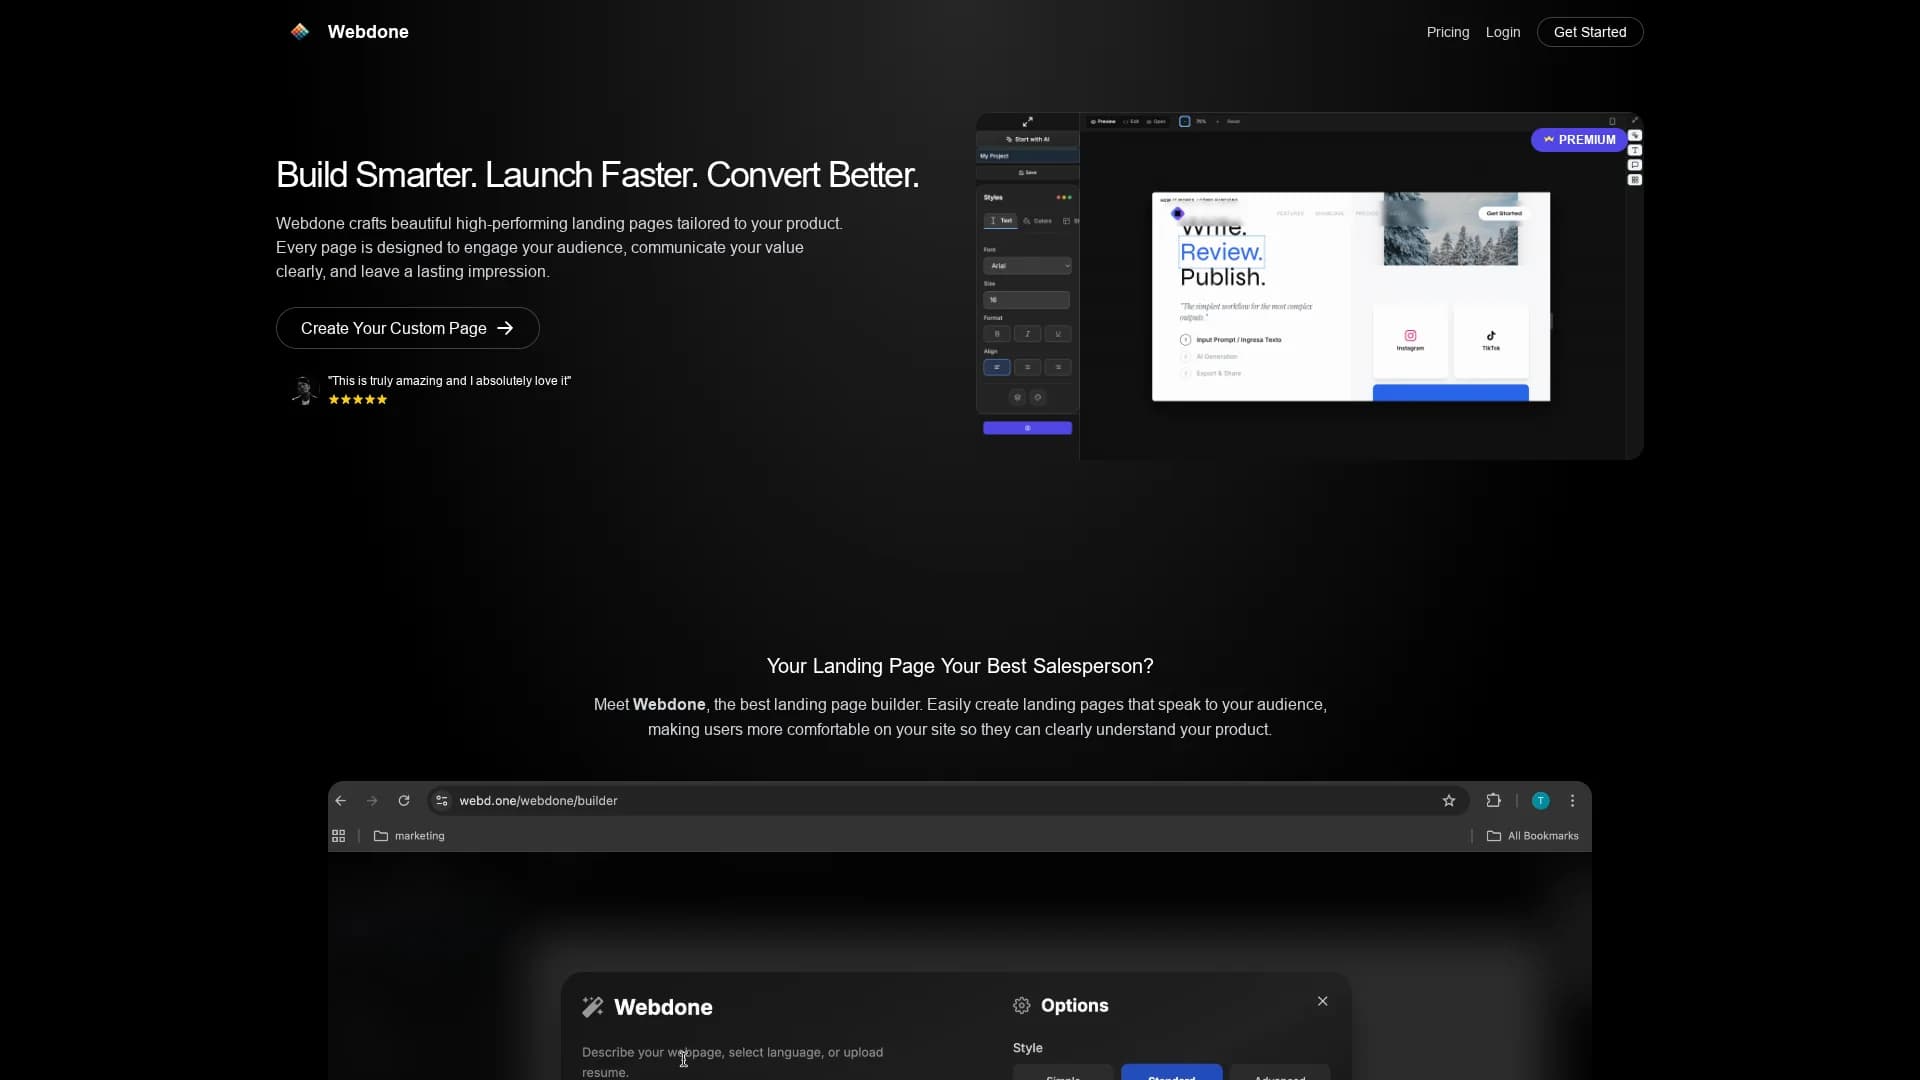Click the browser back arrow
Screen dimensions: 1920x1080
click(341, 801)
